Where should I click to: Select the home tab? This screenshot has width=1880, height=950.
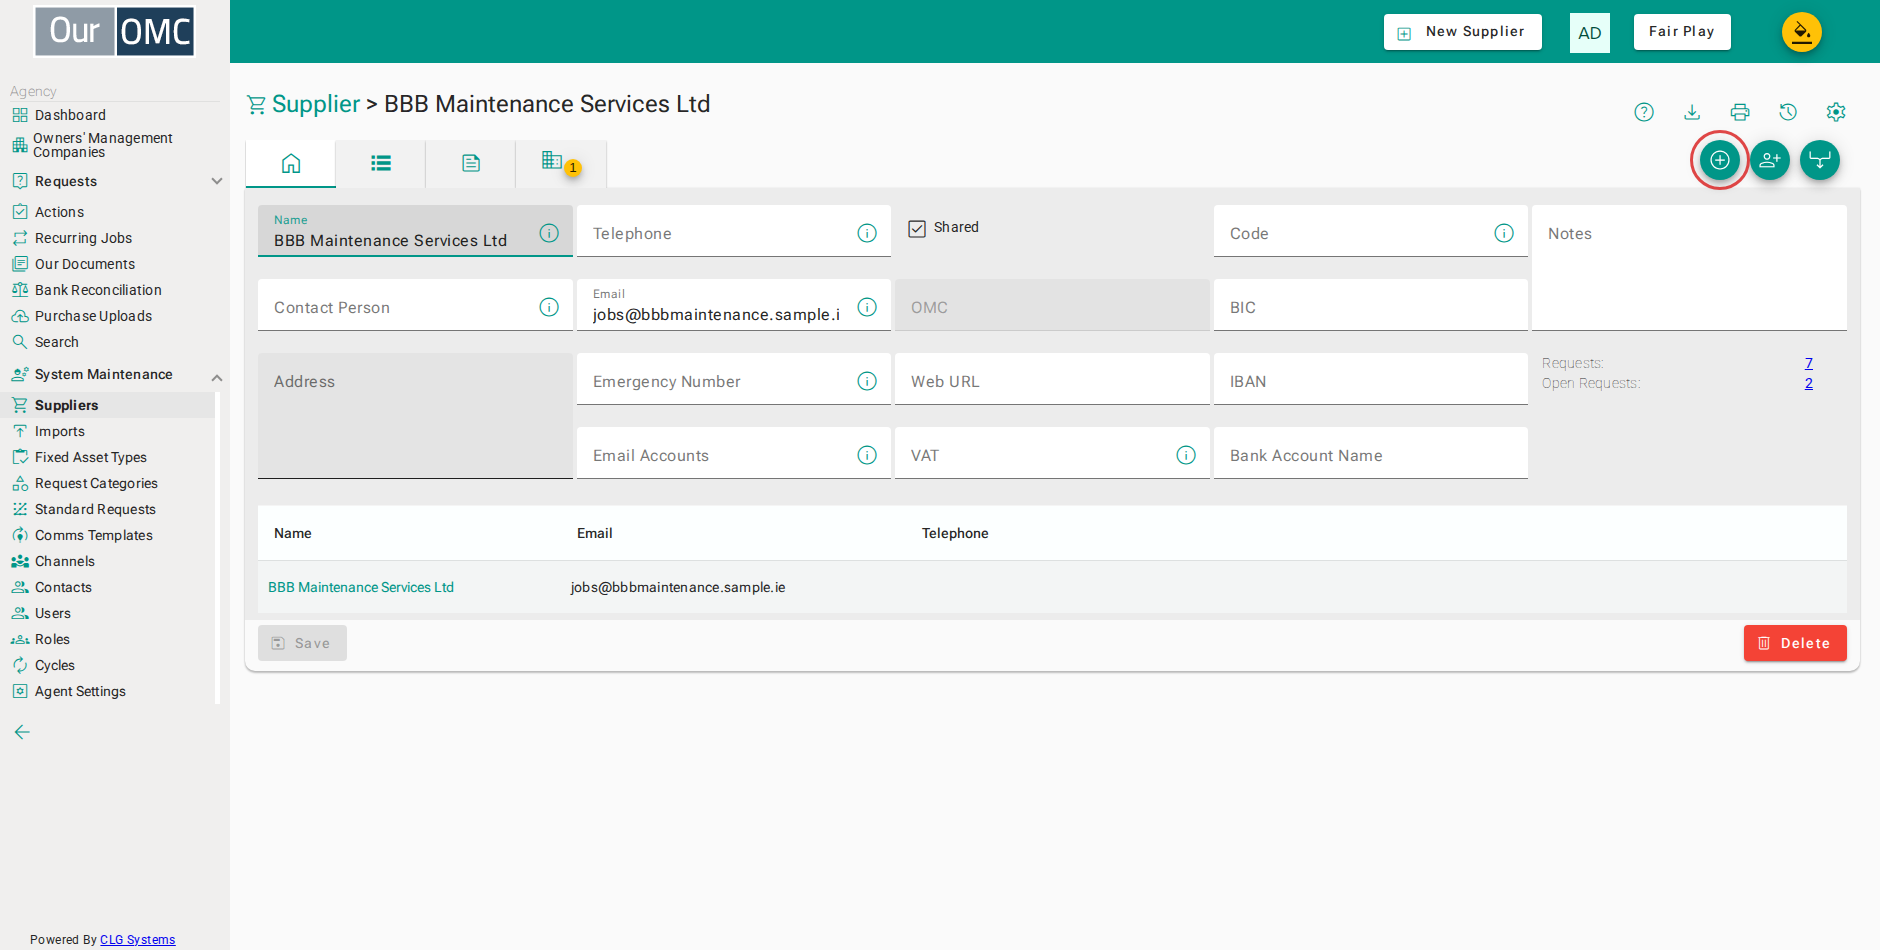click(291, 163)
